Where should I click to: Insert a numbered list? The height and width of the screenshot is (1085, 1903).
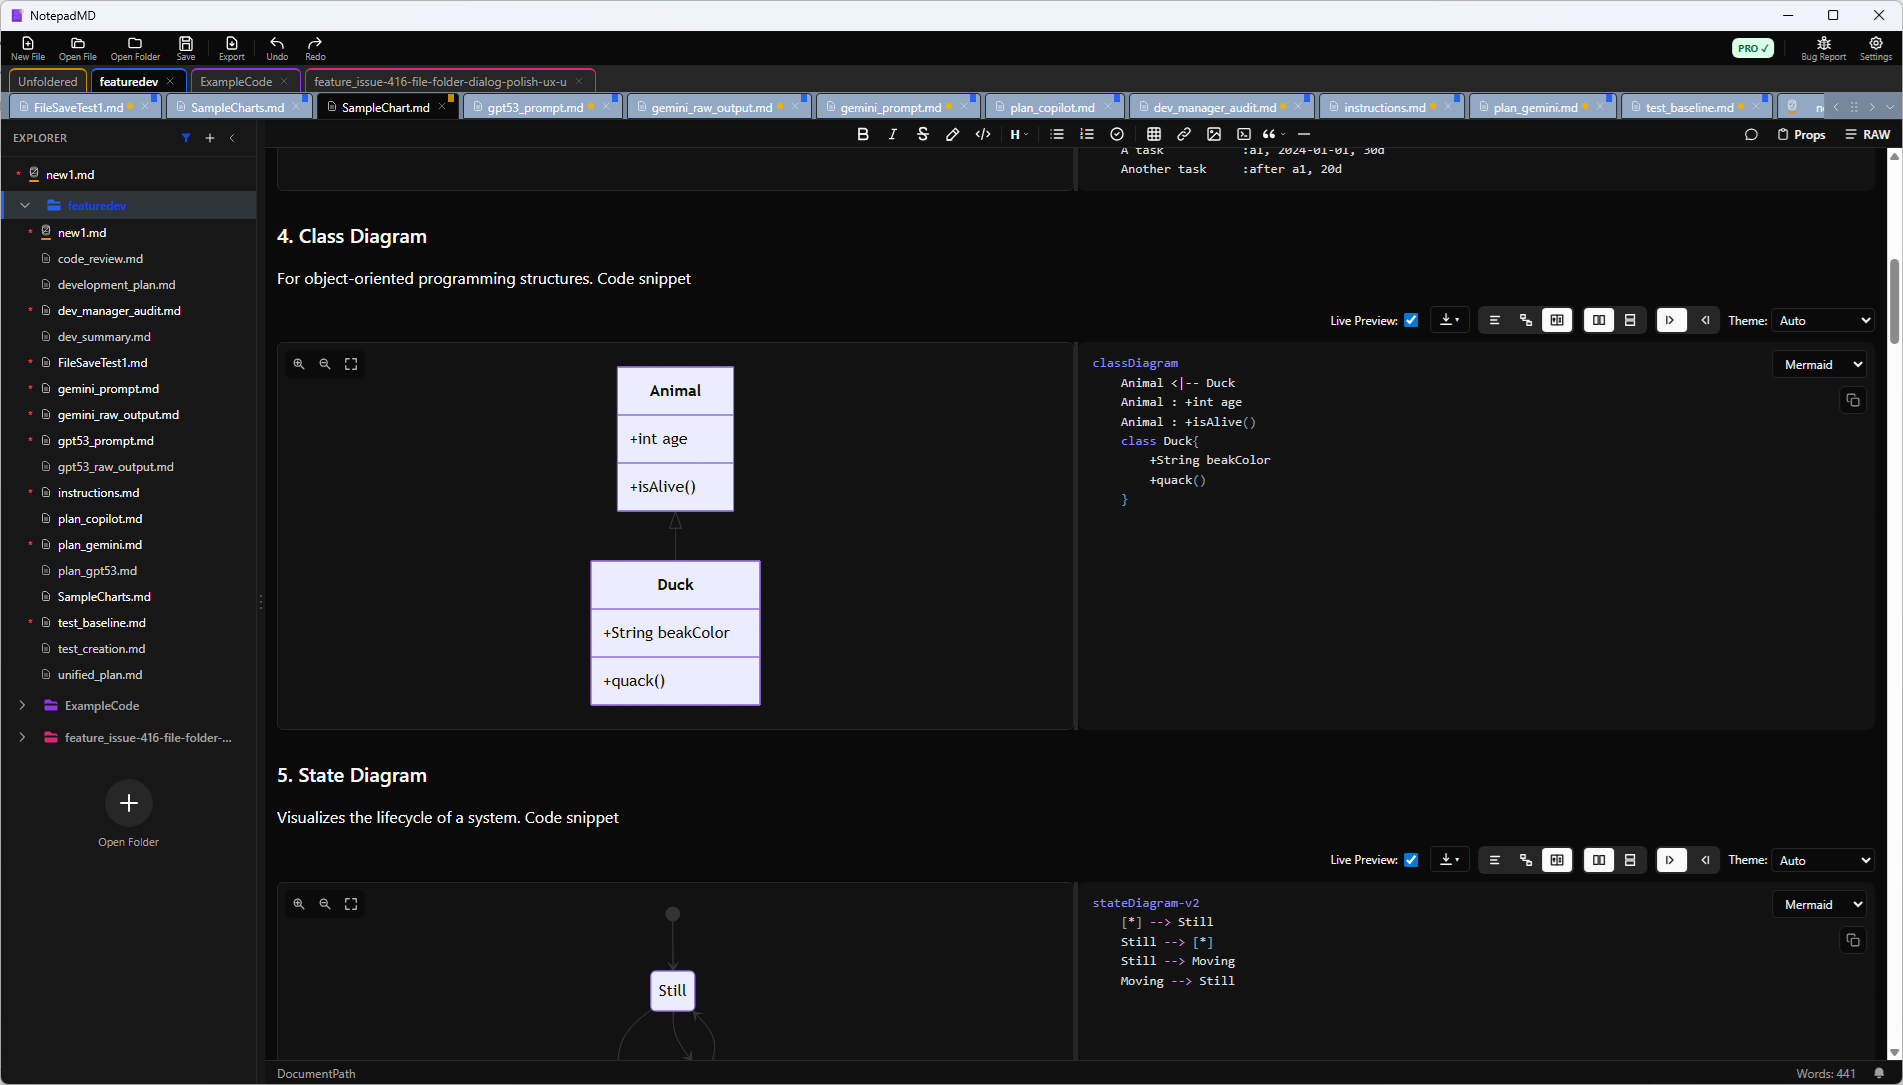coord(1087,134)
